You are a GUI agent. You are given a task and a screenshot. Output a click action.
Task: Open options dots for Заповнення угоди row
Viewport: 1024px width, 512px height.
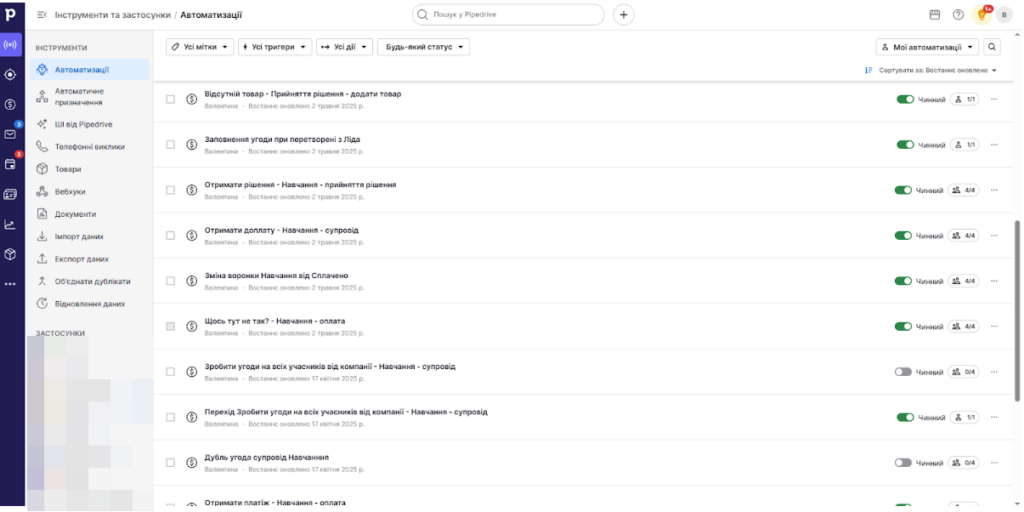994,144
